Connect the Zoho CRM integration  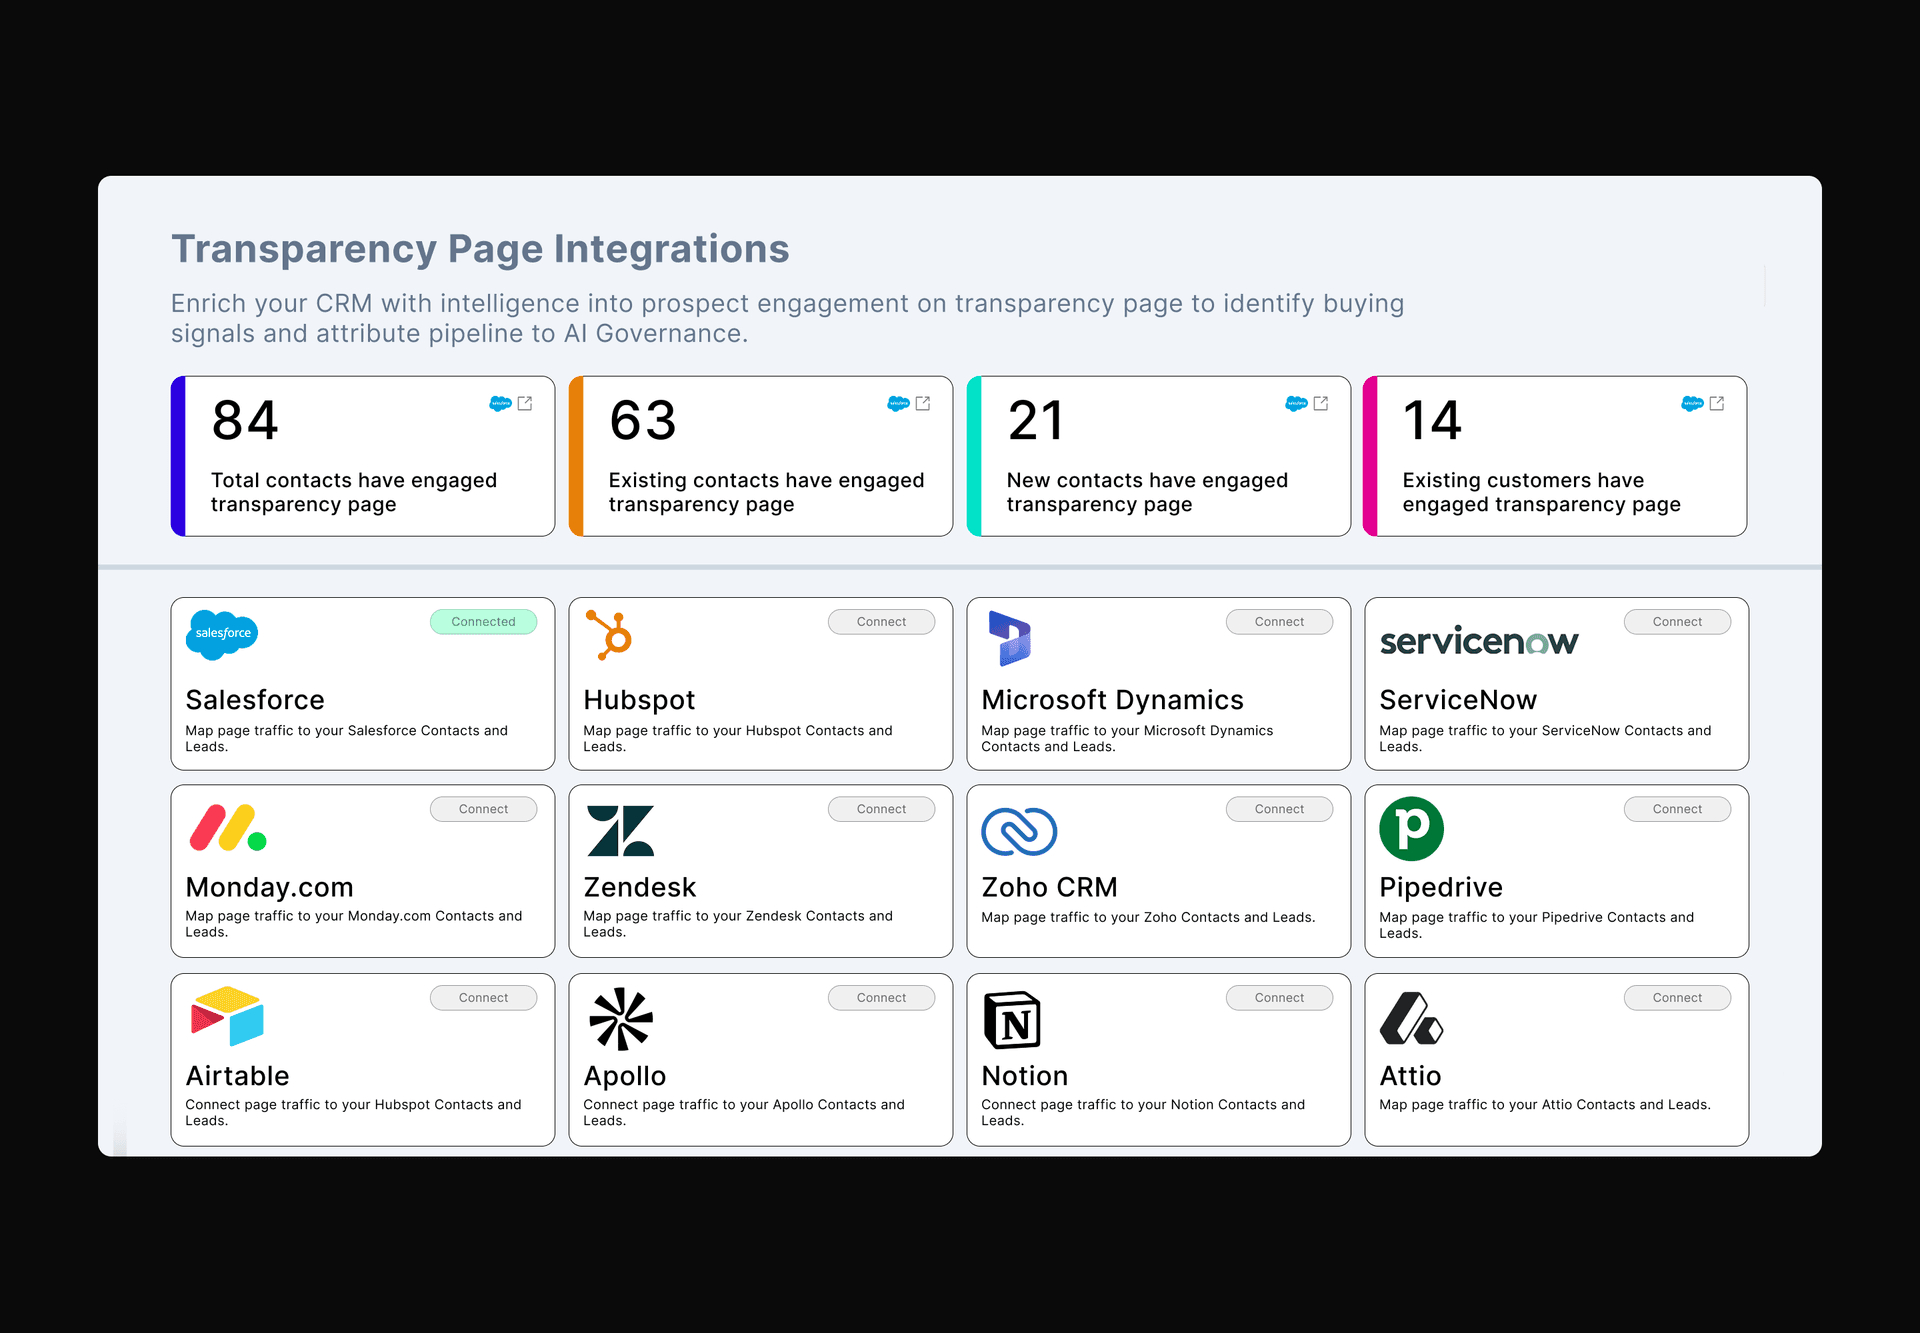[x=1279, y=809]
